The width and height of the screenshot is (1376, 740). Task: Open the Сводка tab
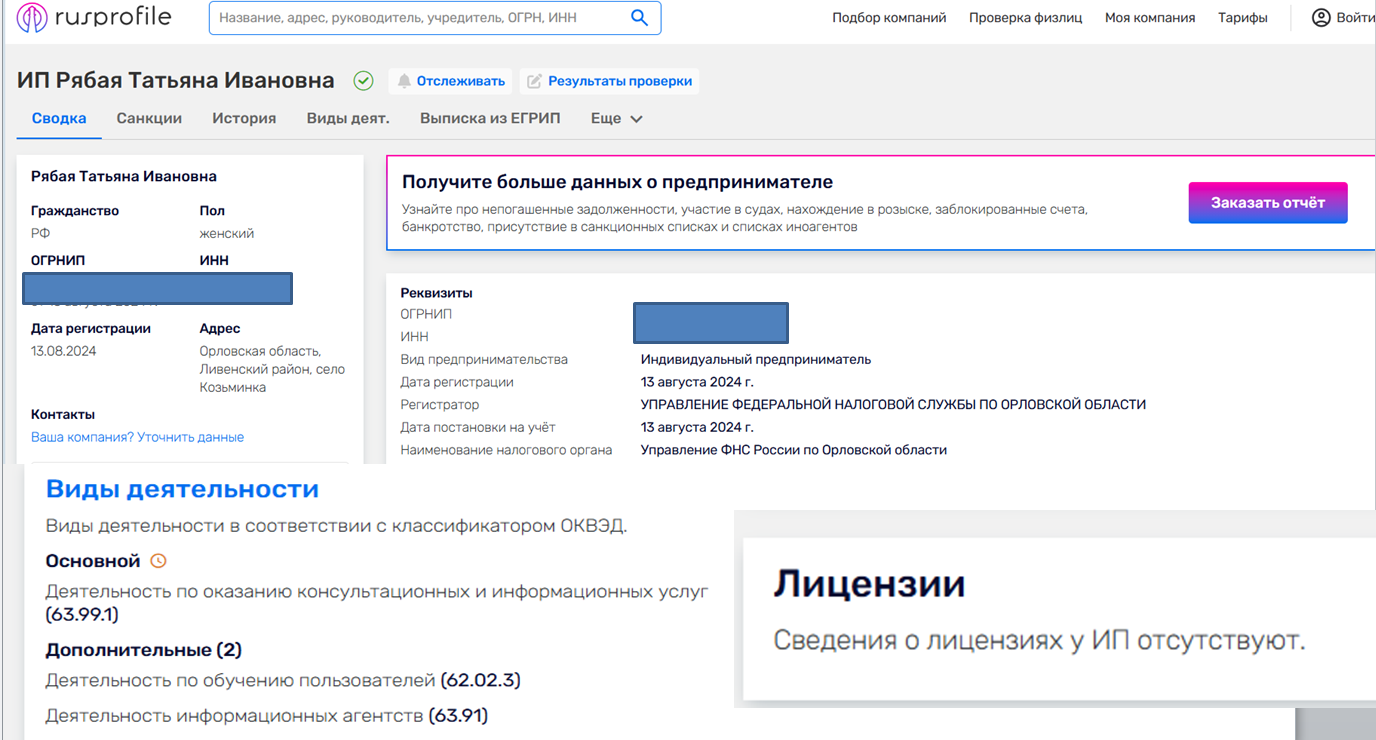pyautogui.click(x=59, y=118)
